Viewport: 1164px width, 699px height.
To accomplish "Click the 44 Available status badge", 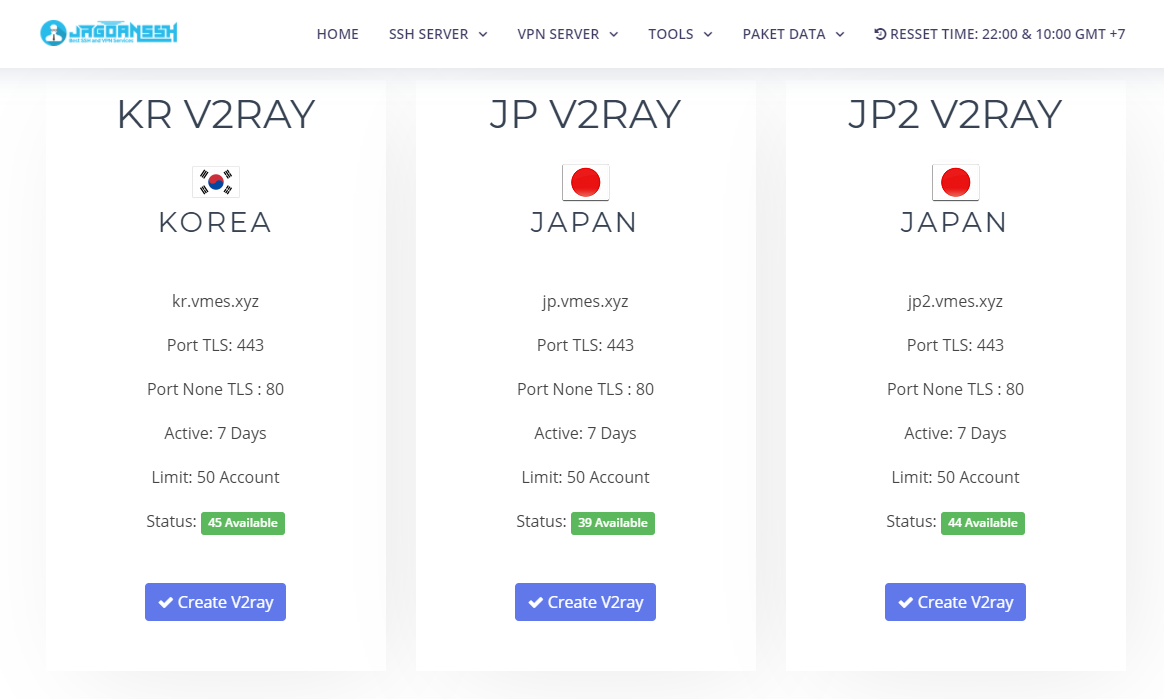I will pyautogui.click(x=983, y=523).
